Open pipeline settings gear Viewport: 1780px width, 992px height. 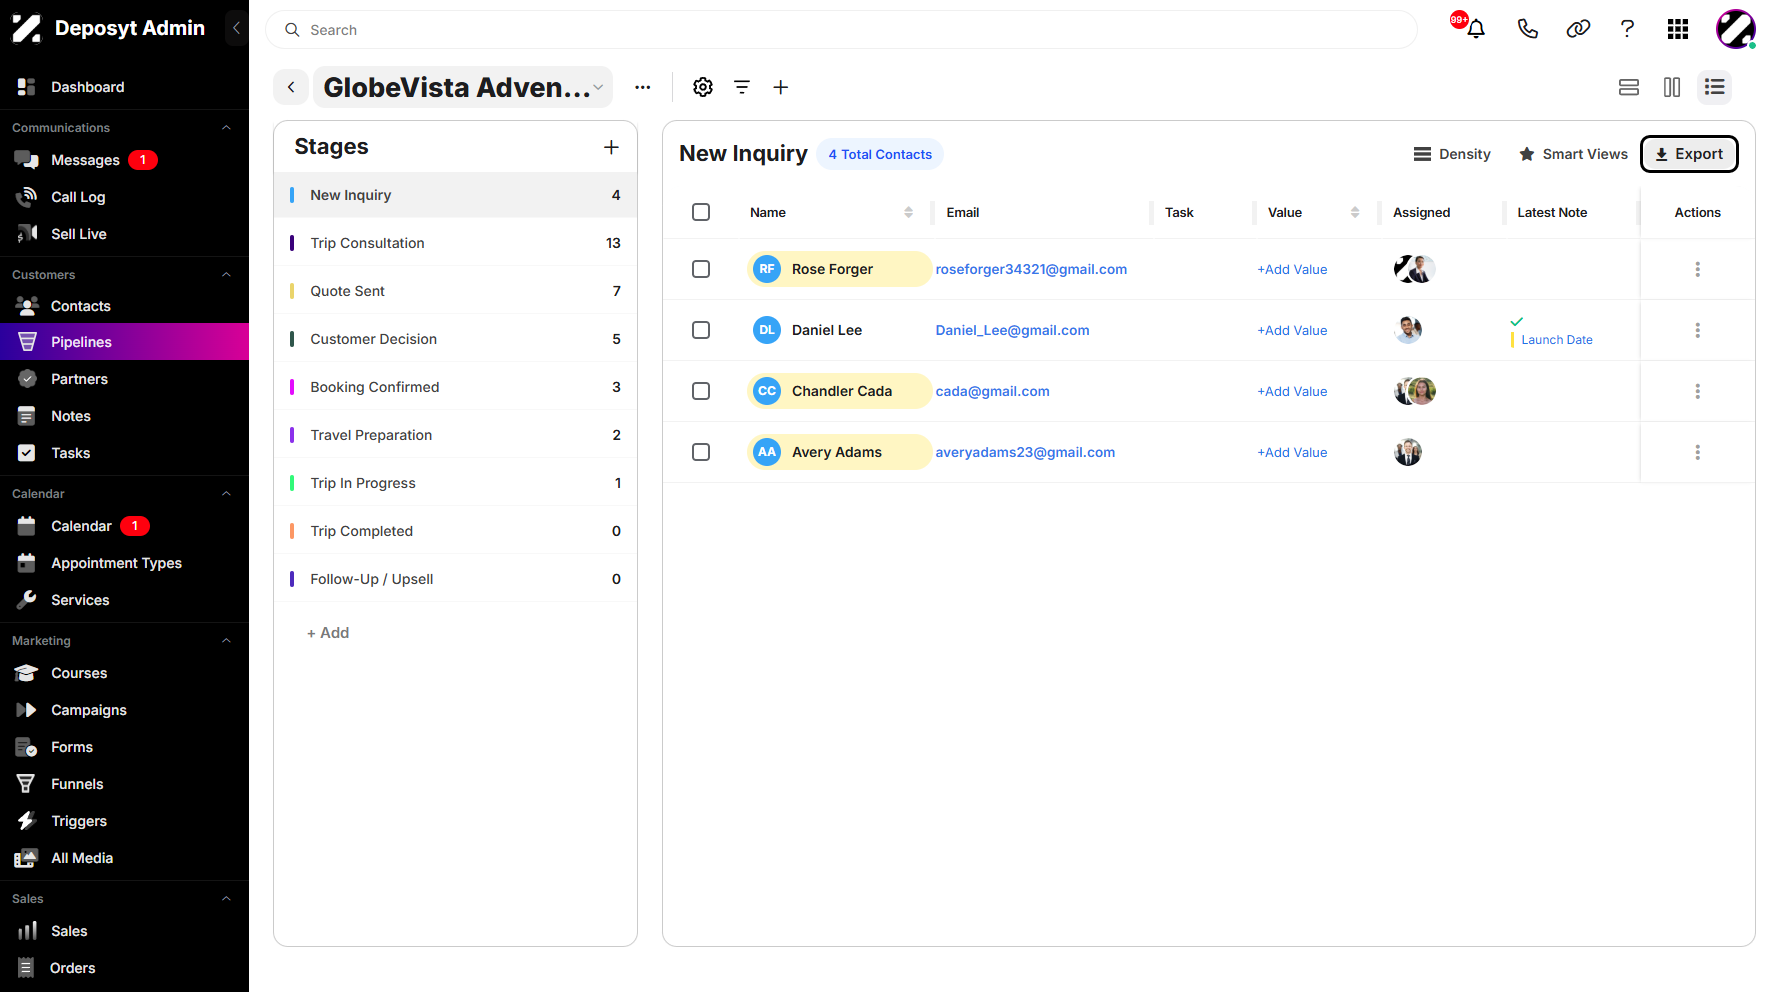[x=703, y=87]
